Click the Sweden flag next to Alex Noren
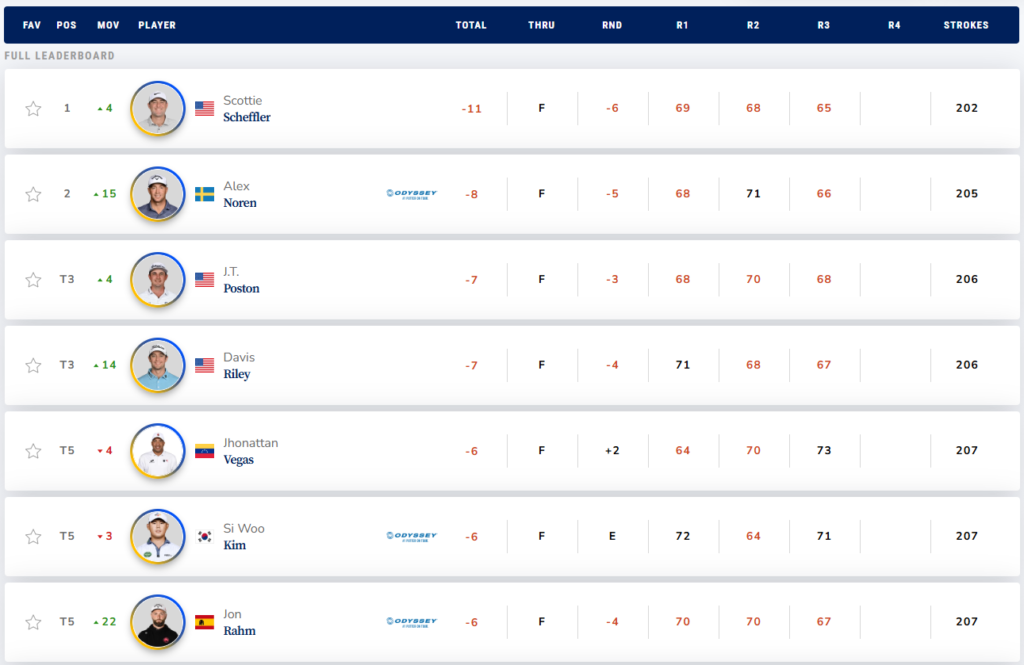This screenshot has height=665, width=1024. pyautogui.click(x=204, y=194)
